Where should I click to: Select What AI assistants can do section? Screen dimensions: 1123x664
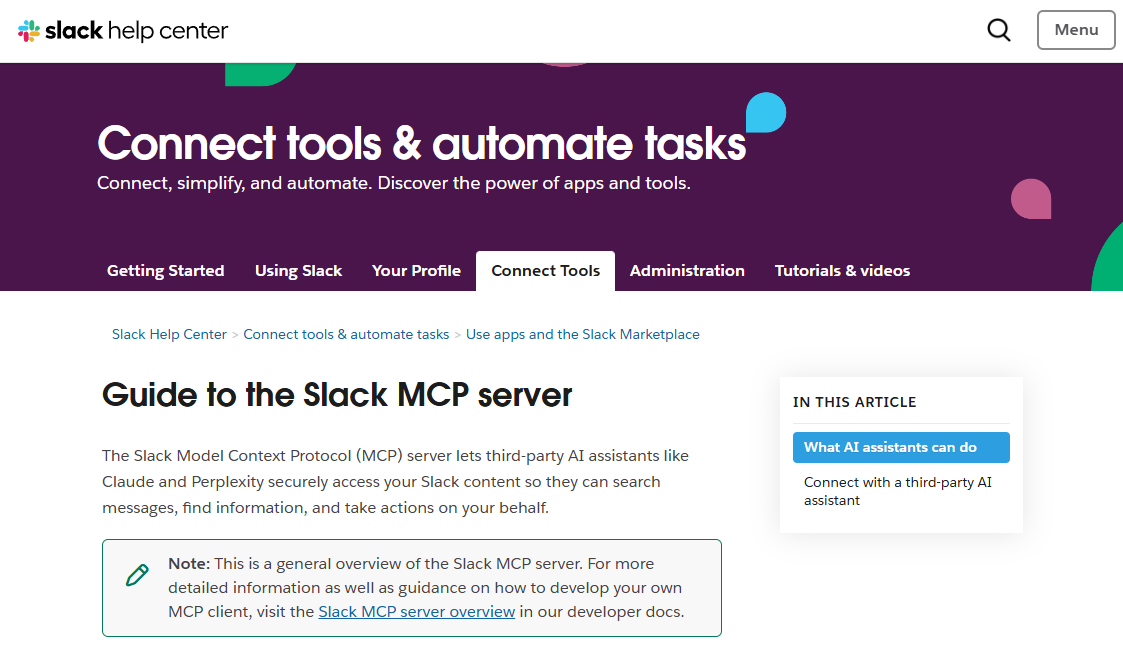(901, 448)
